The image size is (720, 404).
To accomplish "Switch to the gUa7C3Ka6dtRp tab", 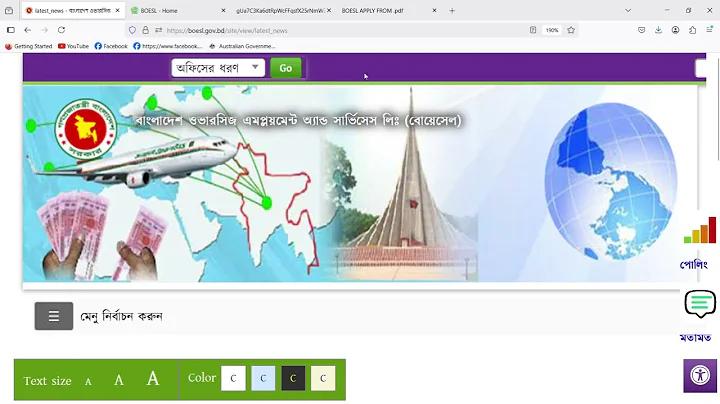I will (283, 10).
